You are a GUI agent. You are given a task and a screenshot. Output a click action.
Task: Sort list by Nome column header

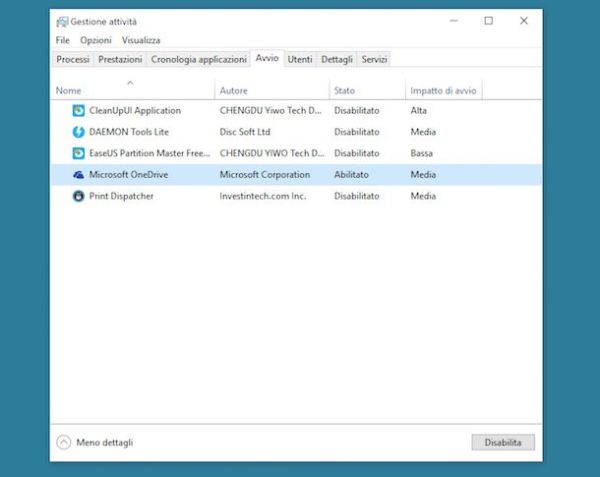click(x=68, y=91)
